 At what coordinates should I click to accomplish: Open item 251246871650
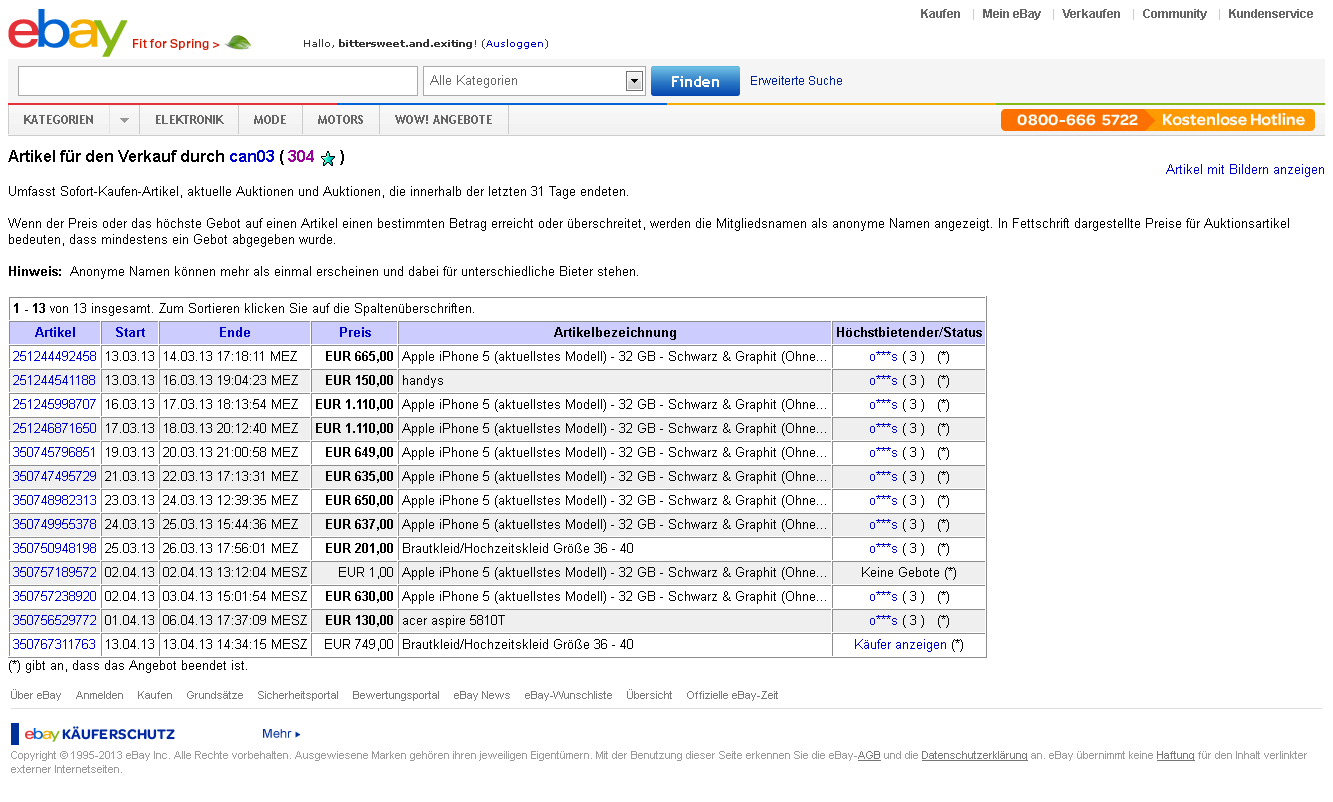click(x=55, y=429)
